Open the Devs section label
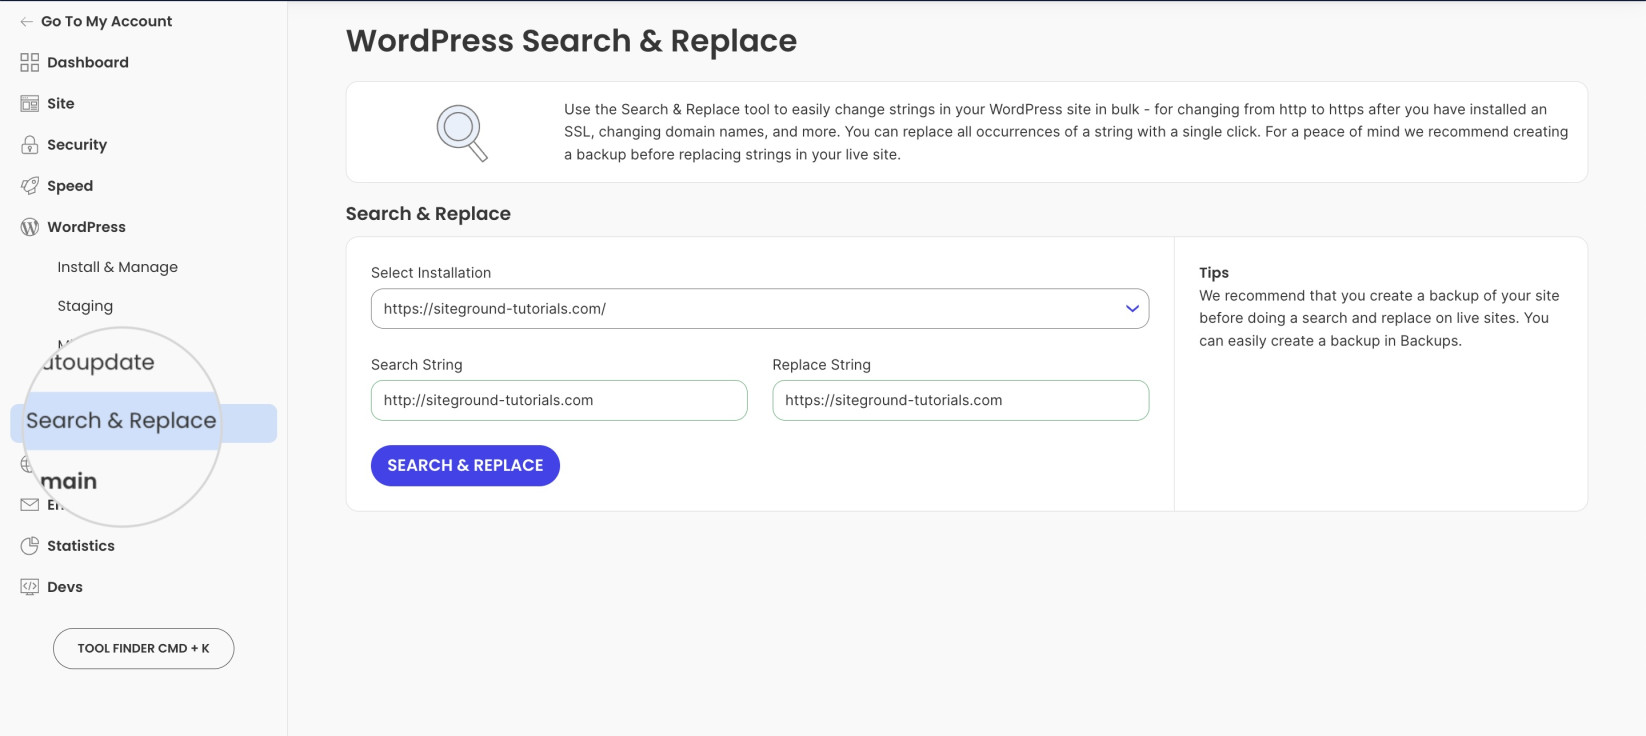Image resolution: width=1646 pixels, height=736 pixels. tap(65, 587)
